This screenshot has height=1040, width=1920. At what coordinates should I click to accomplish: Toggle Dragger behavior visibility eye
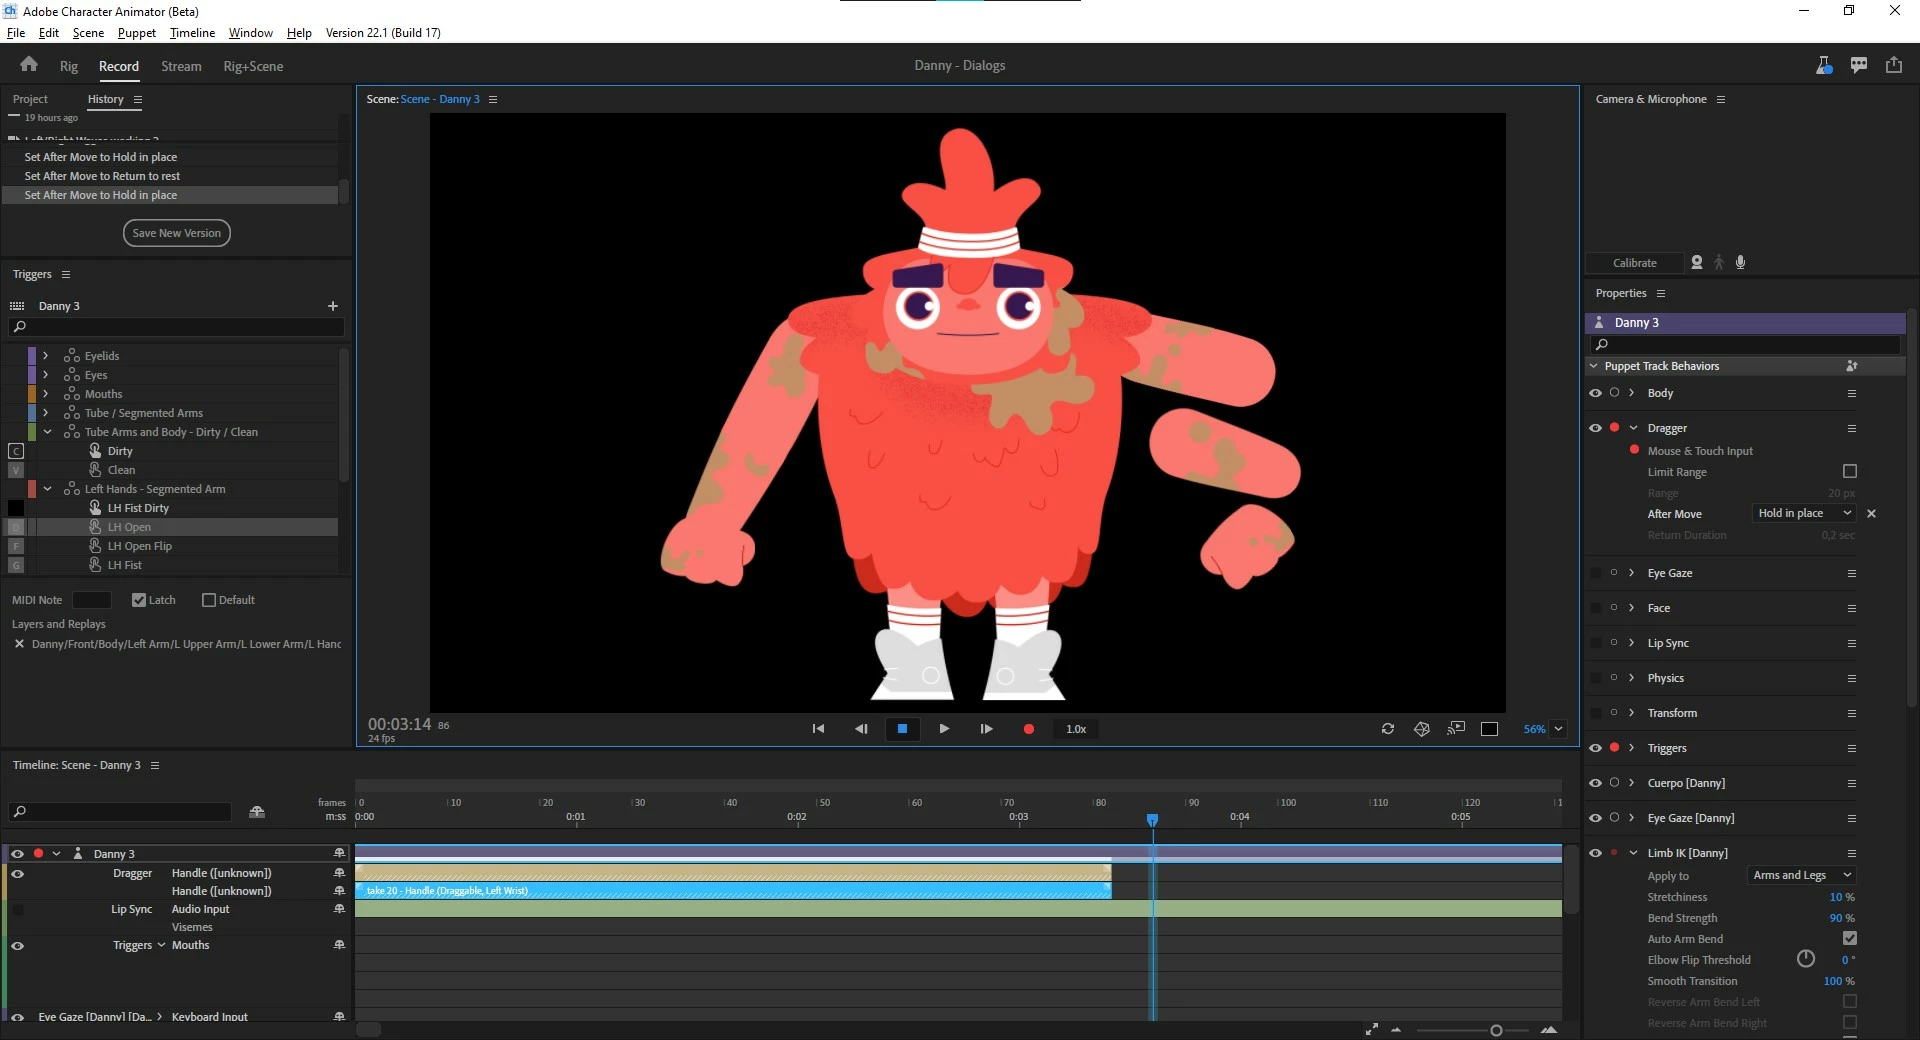click(x=1595, y=428)
